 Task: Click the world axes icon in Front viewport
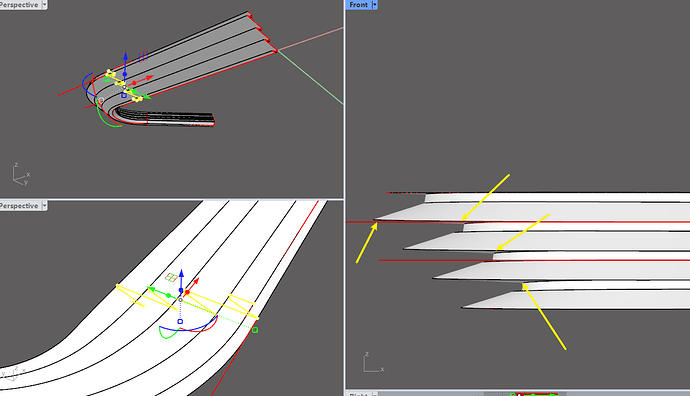tap(373, 363)
